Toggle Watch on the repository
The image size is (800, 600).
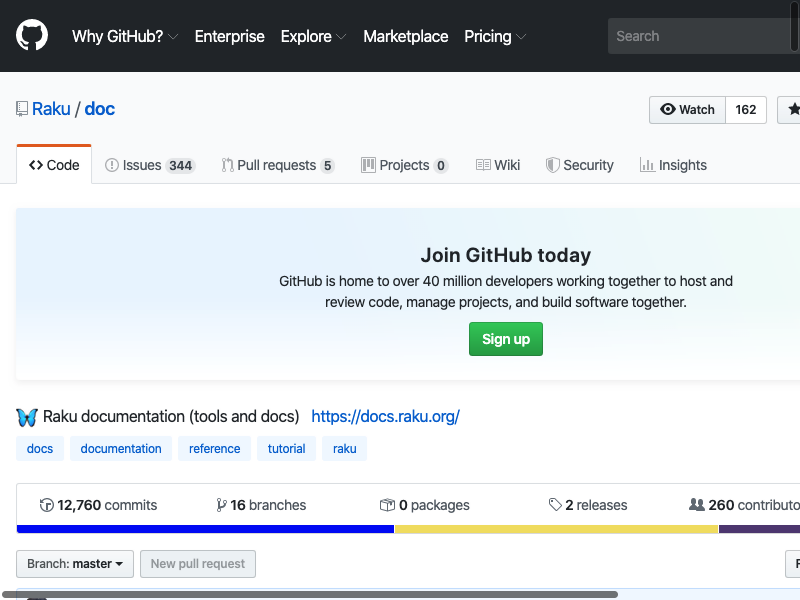(688, 110)
